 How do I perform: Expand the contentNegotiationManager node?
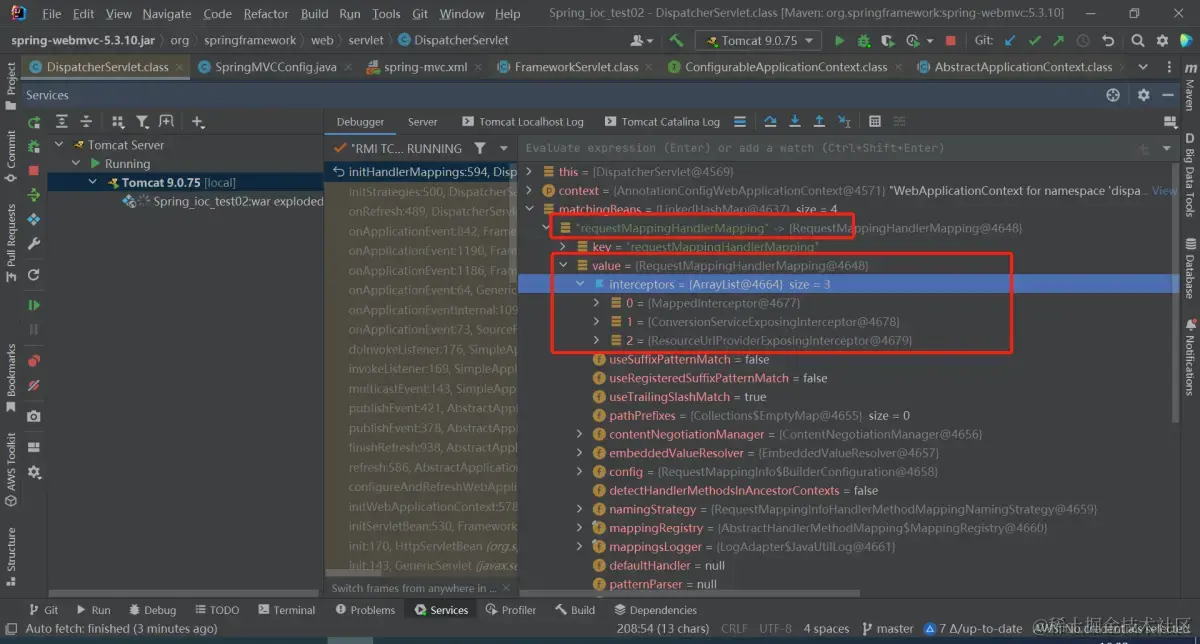[x=580, y=434]
